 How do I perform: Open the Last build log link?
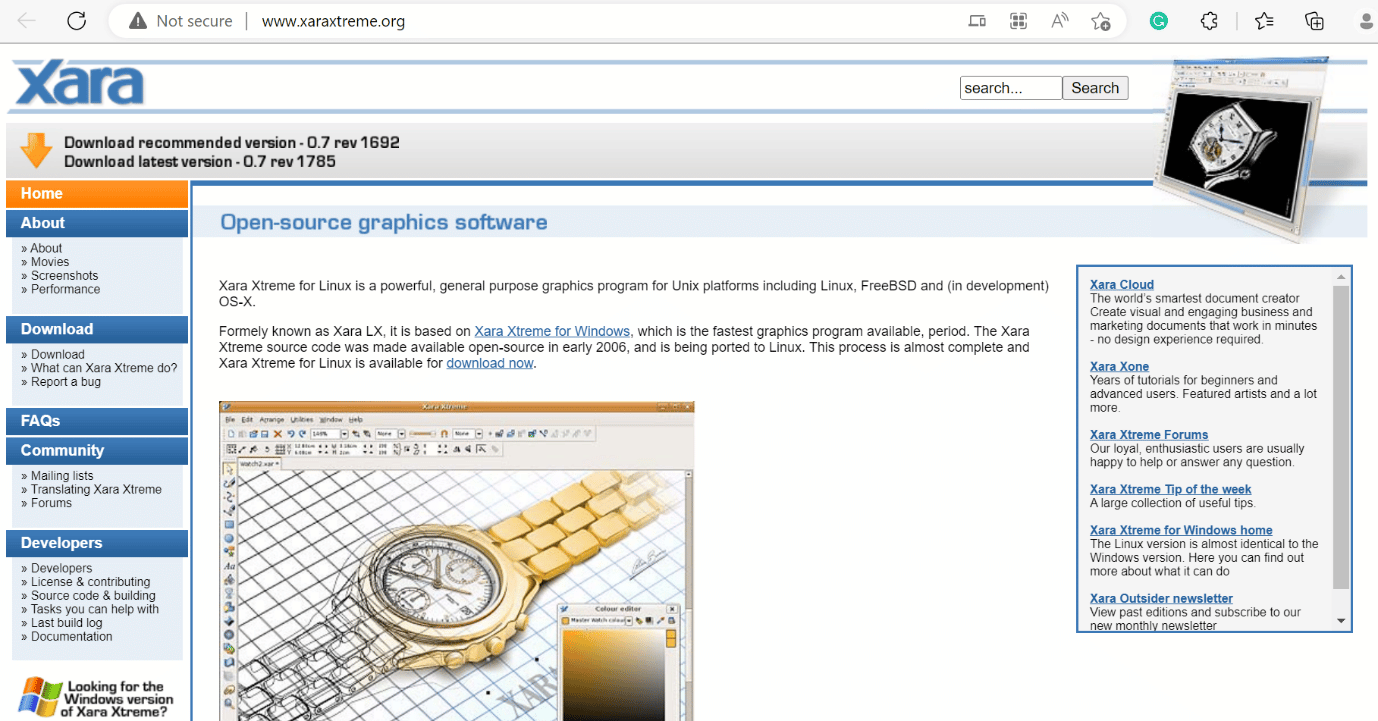coord(66,622)
